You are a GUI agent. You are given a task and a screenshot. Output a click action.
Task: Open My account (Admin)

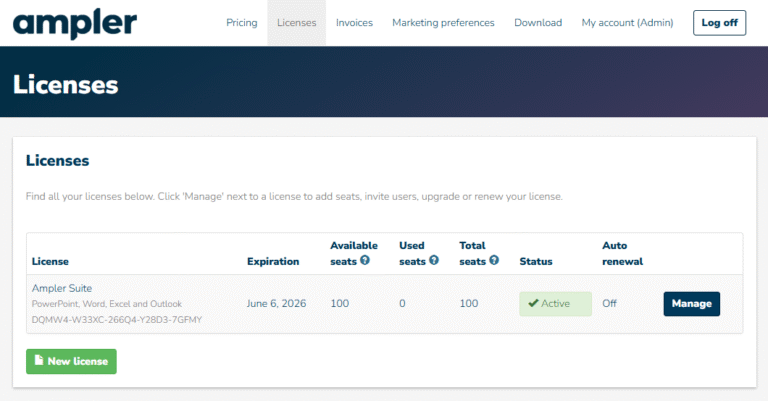[x=627, y=23]
